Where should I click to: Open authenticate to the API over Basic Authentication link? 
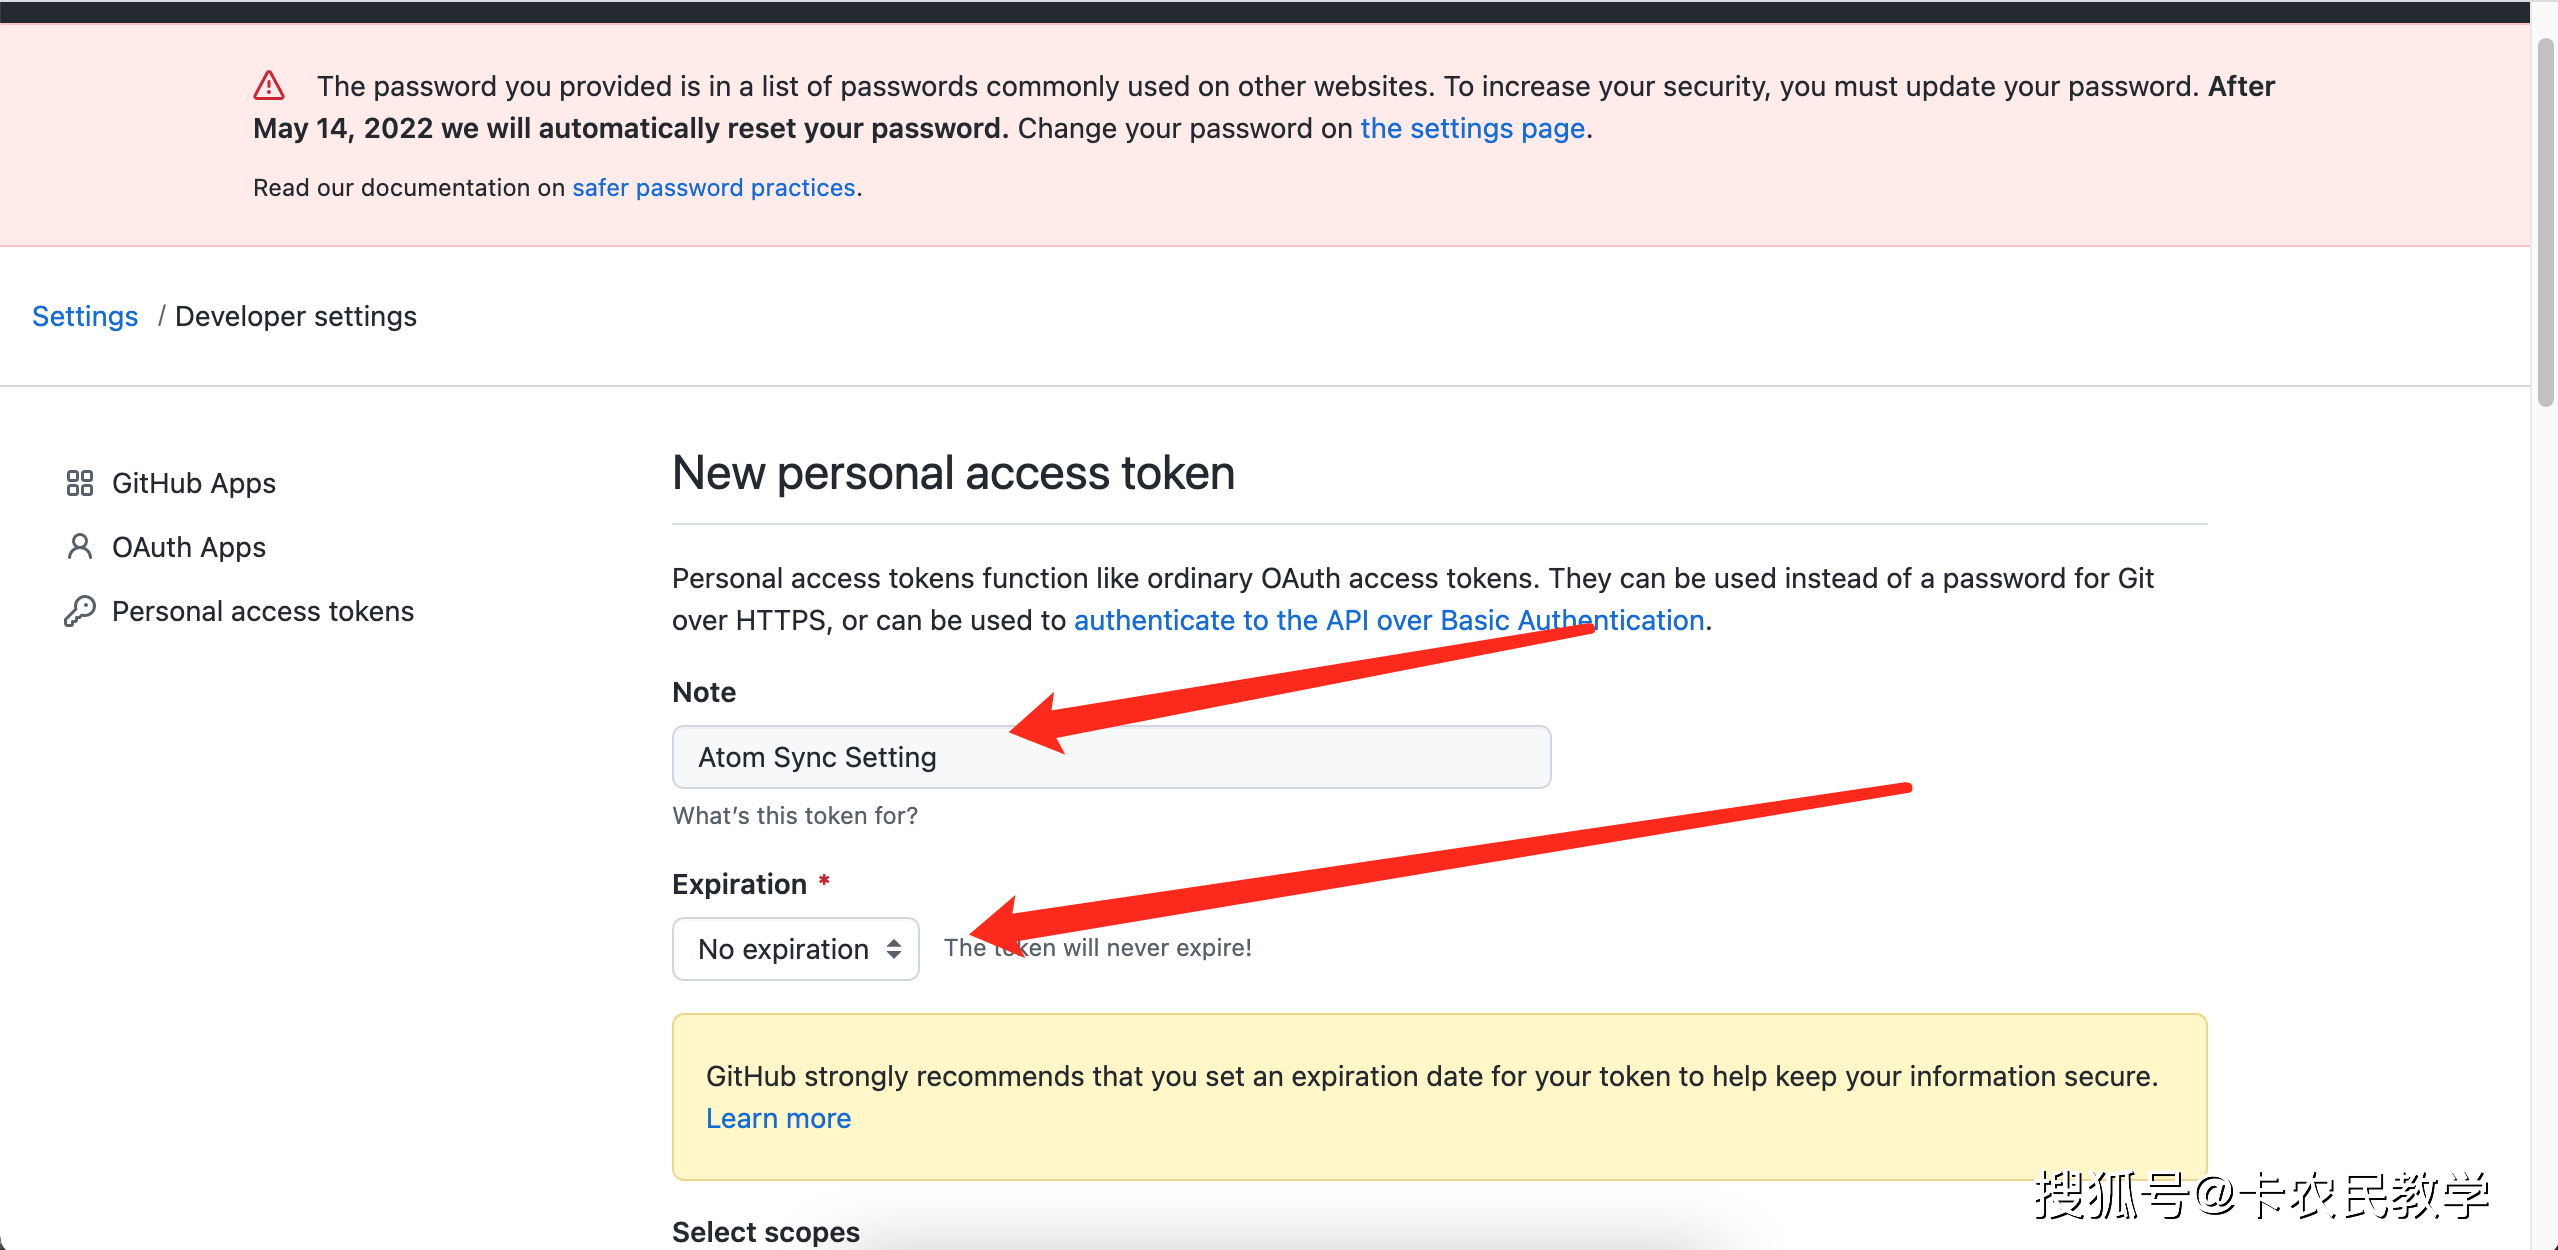click(1389, 620)
